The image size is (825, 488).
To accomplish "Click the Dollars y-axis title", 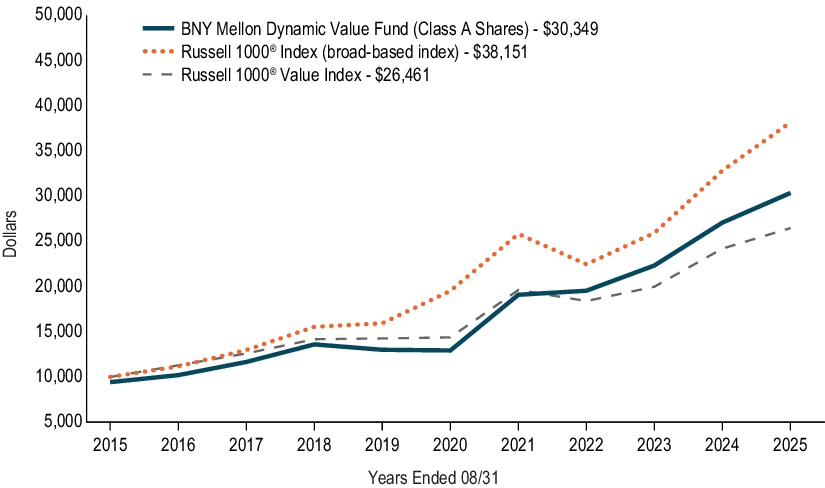I will (10, 233).
